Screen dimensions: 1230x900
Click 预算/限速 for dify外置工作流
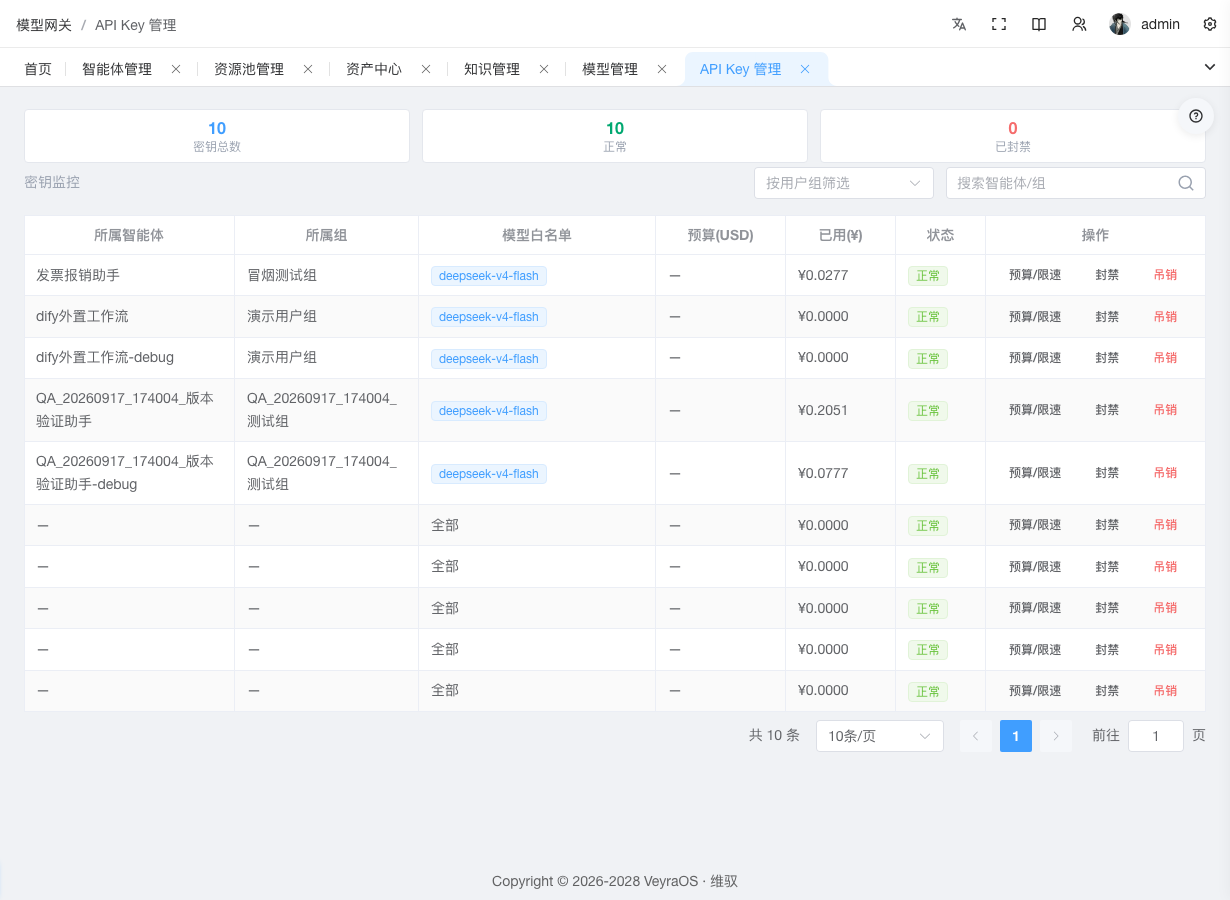[1035, 316]
